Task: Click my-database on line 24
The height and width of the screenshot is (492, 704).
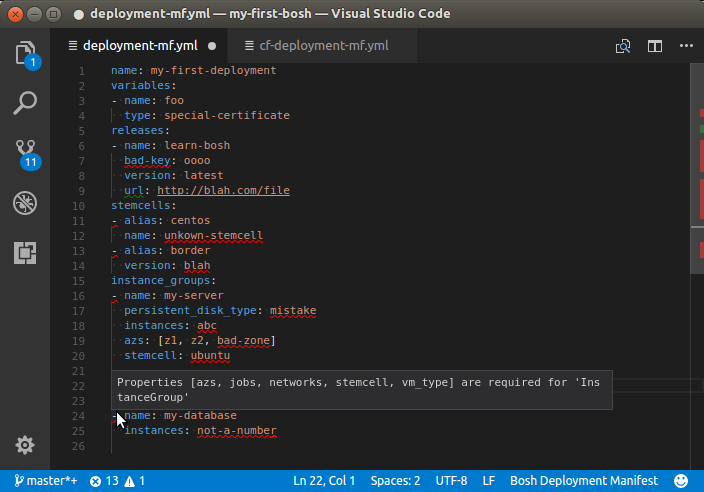Action: coord(200,415)
